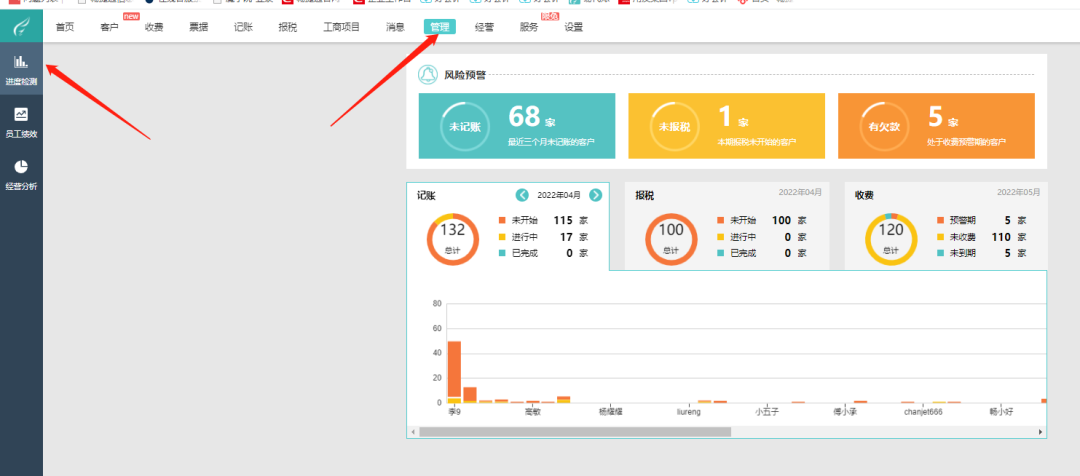The height and width of the screenshot is (476, 1080).
Task: Select the 管理 menu tab
Action: (x=439, y=27)
